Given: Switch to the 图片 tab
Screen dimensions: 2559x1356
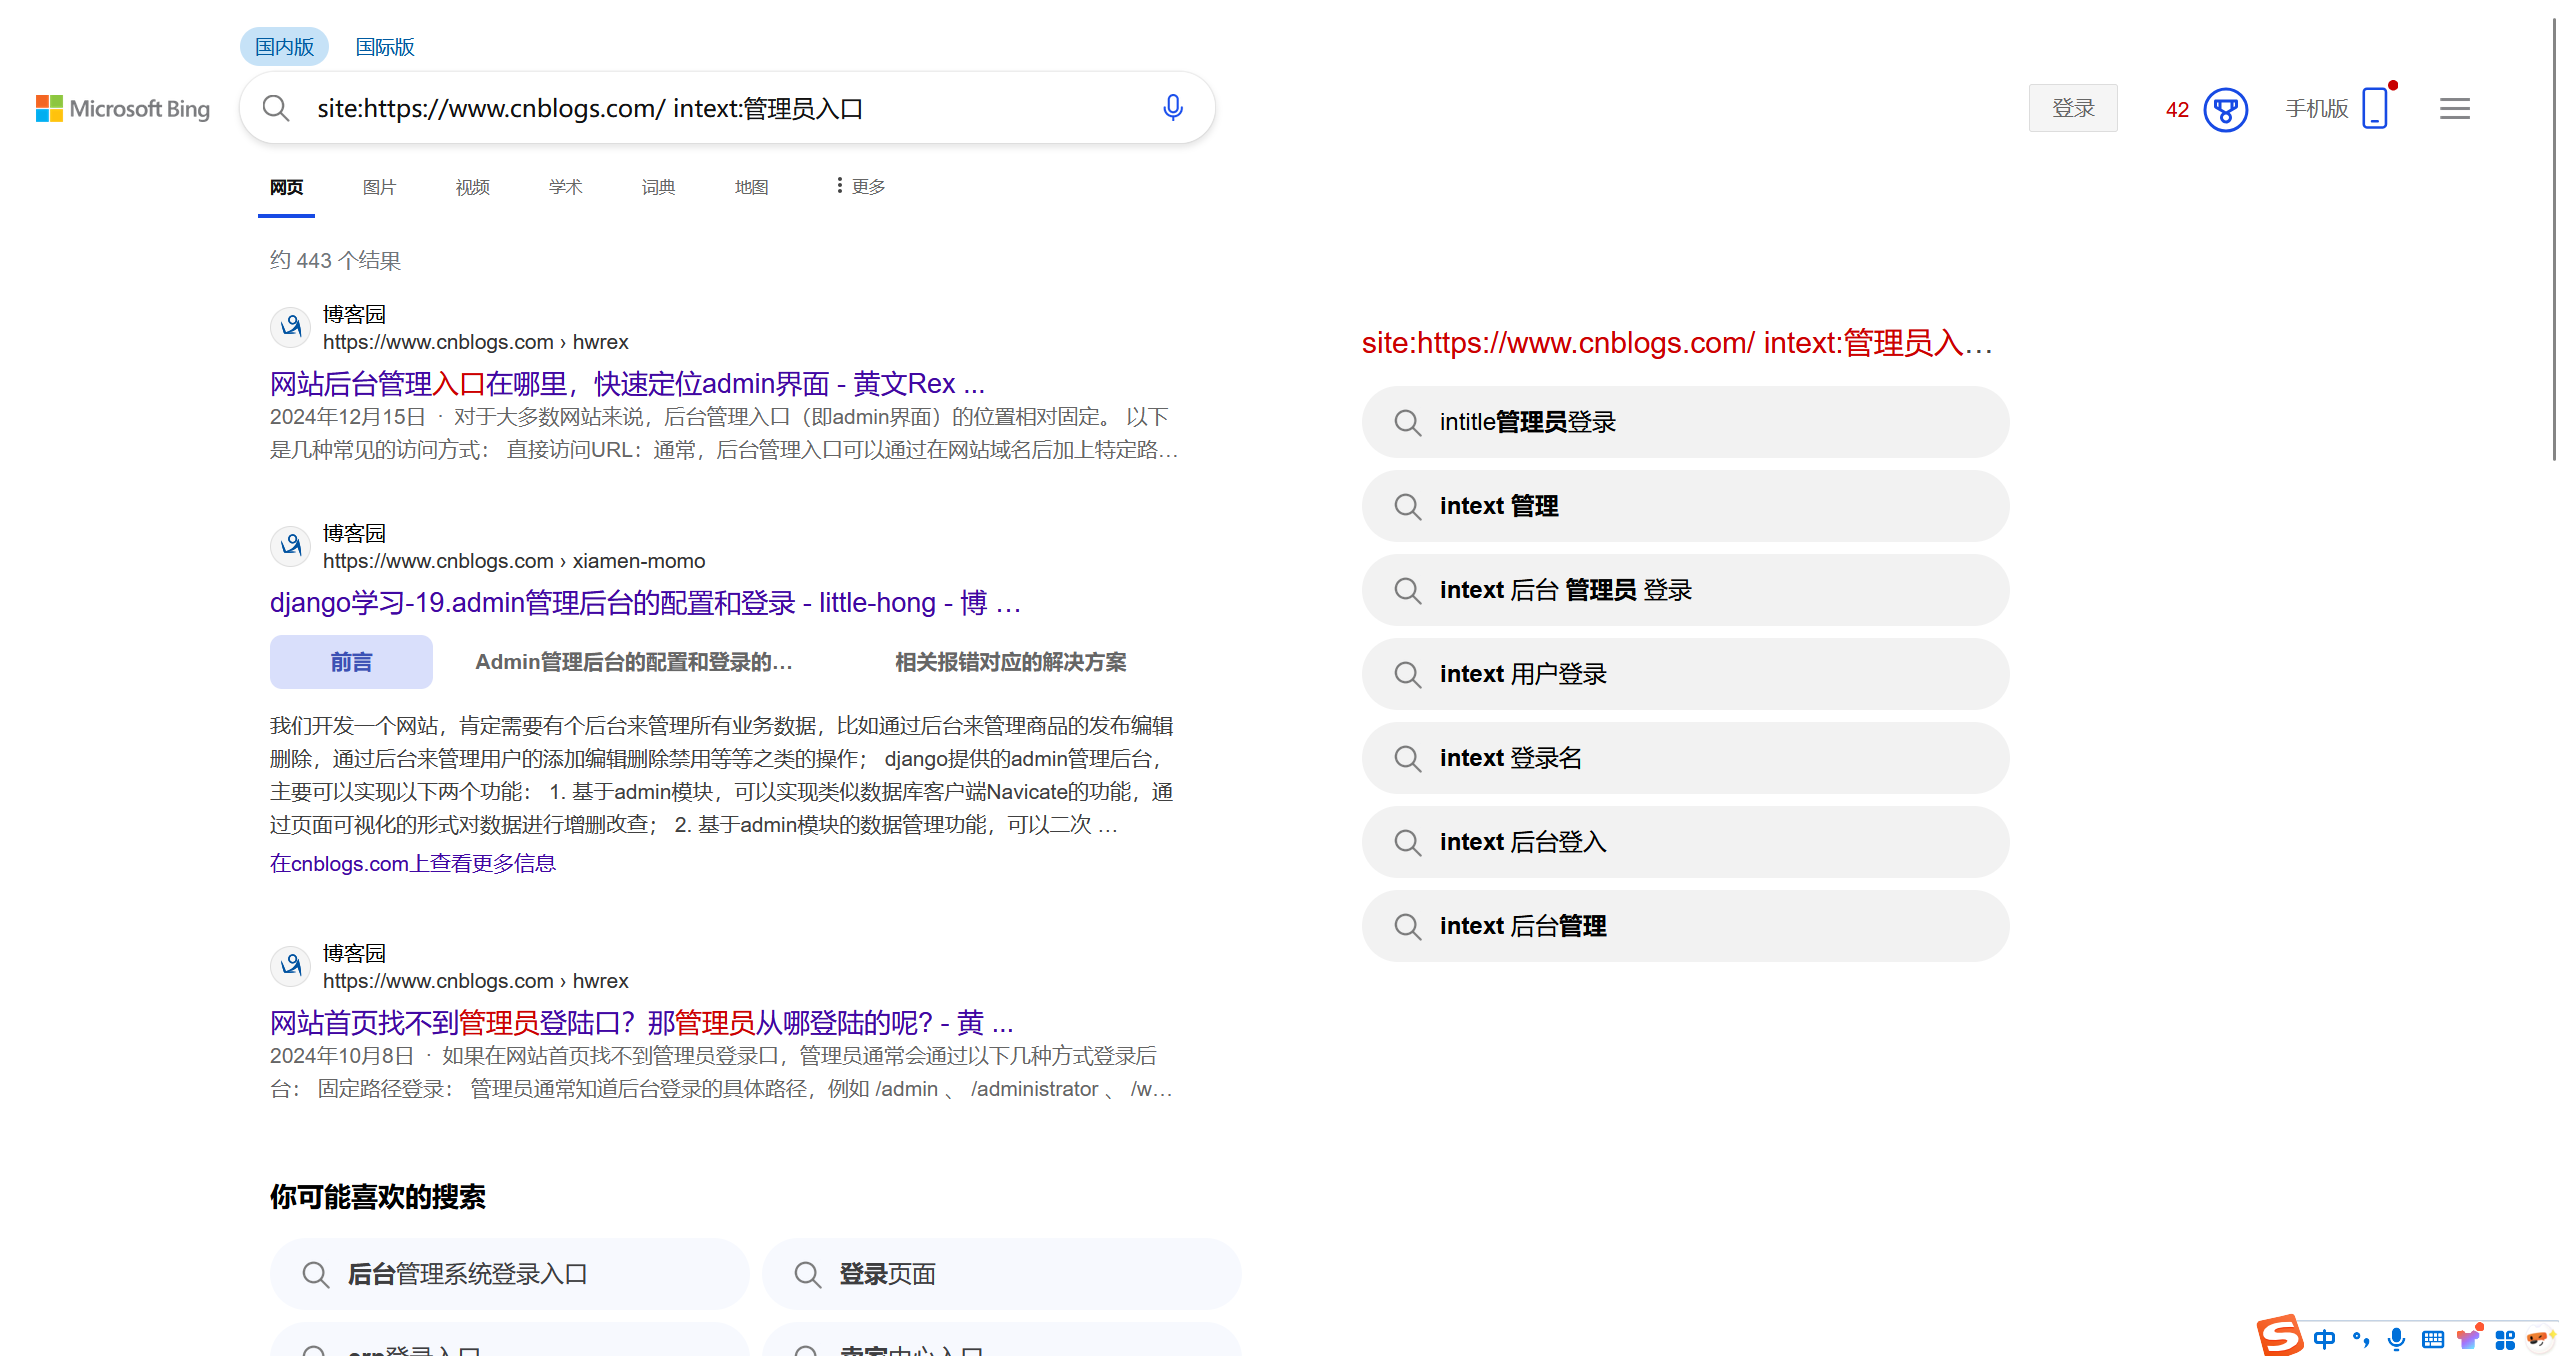Looking at the screenshot, I should [379, 187].
